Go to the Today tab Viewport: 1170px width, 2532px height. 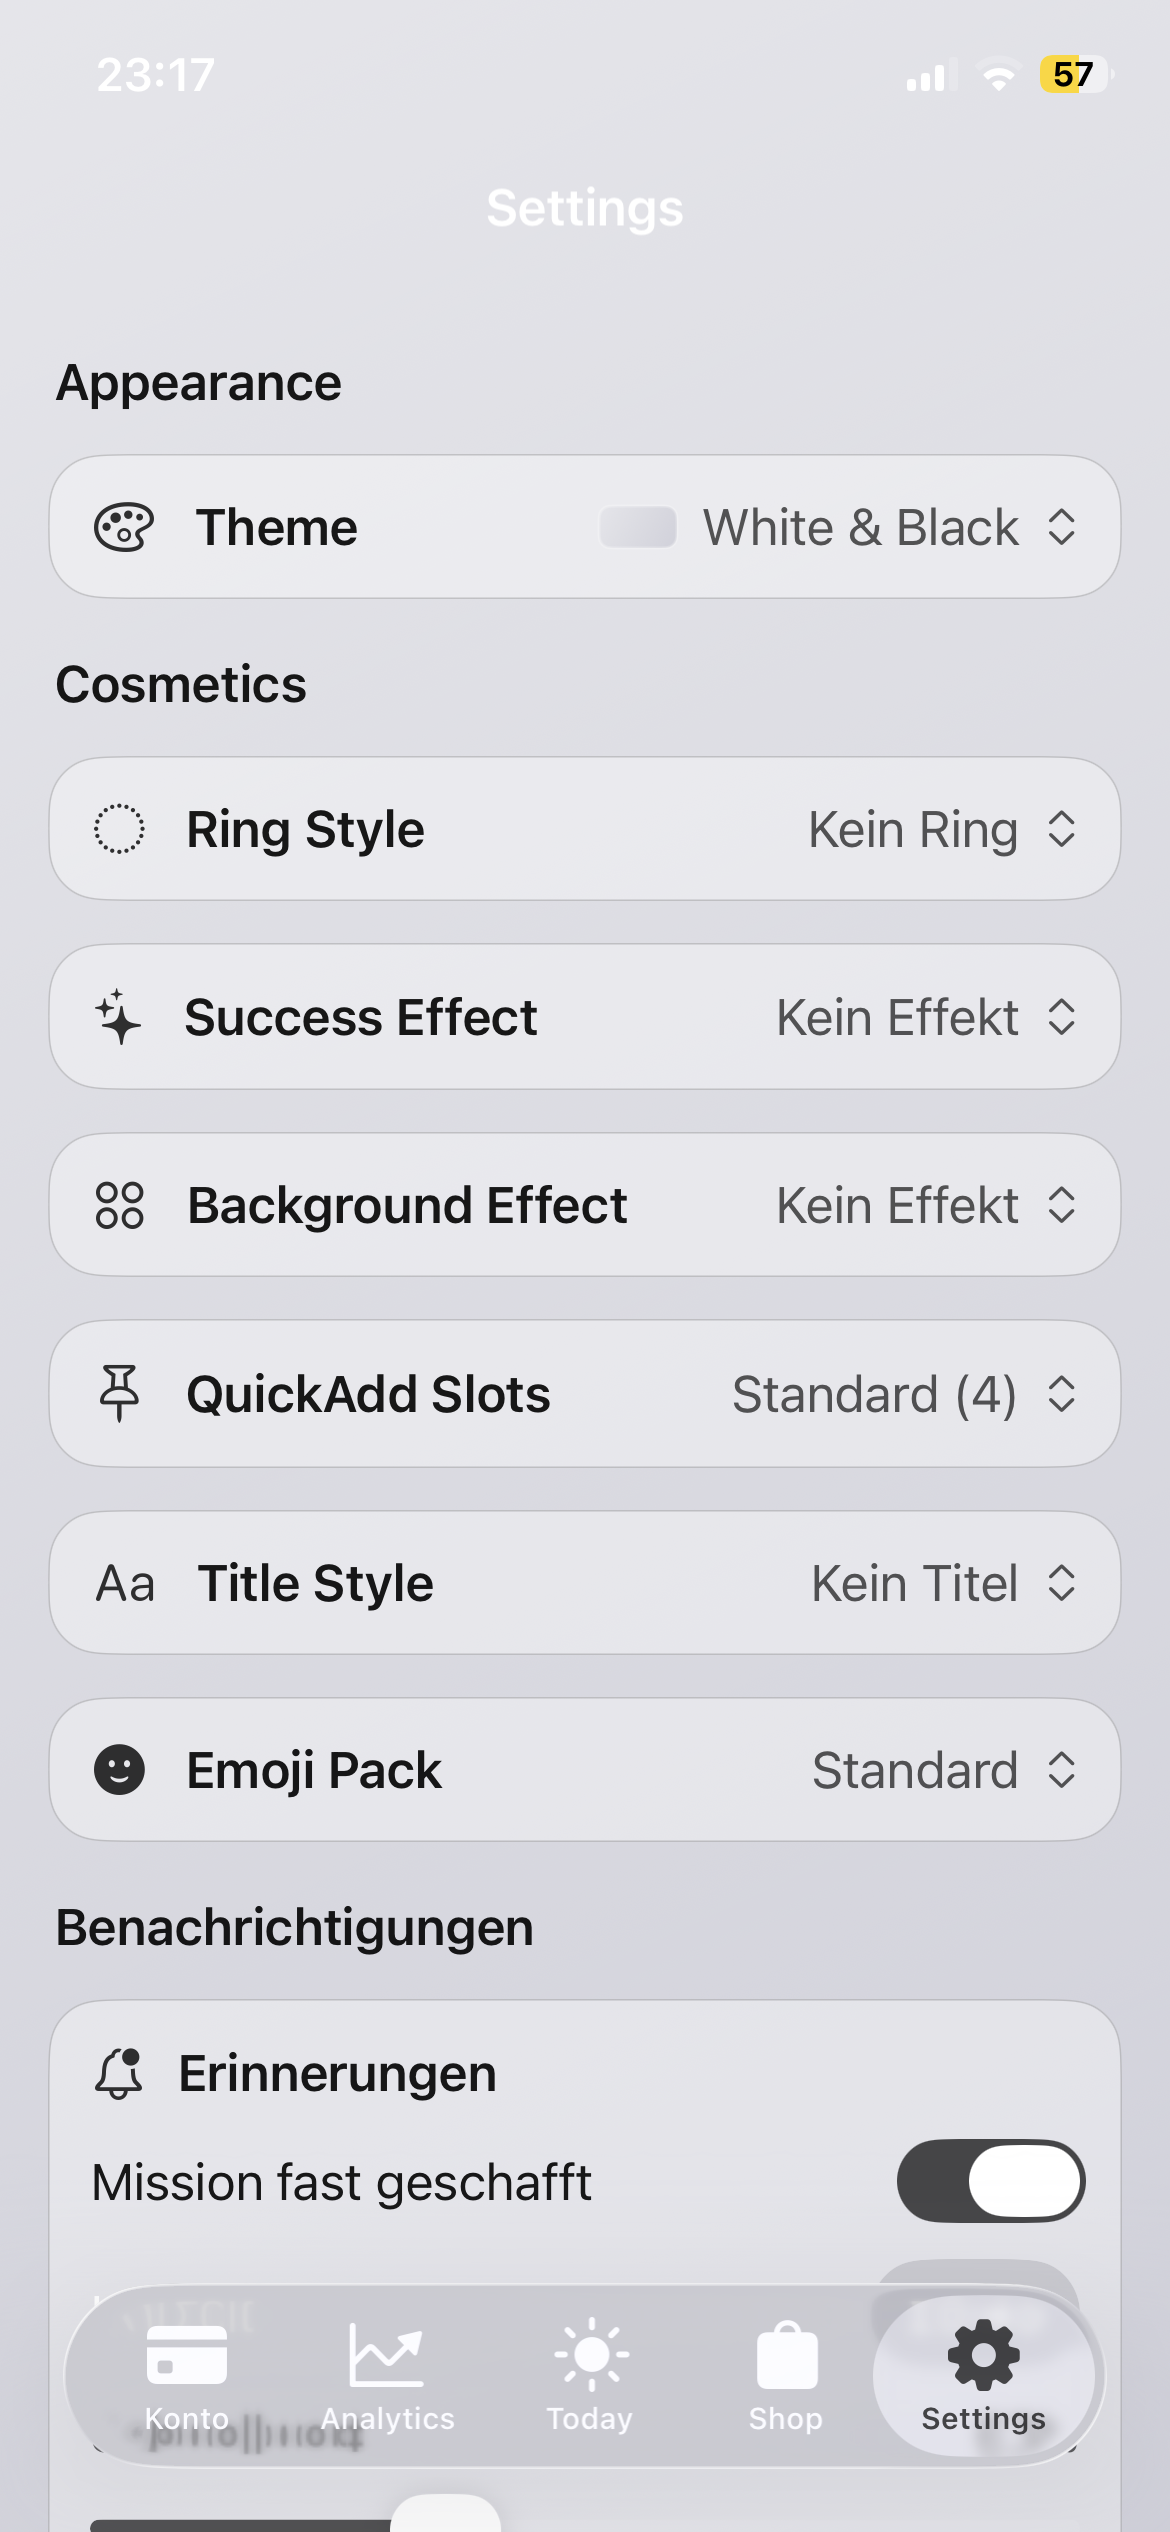tap(590, 2376)
